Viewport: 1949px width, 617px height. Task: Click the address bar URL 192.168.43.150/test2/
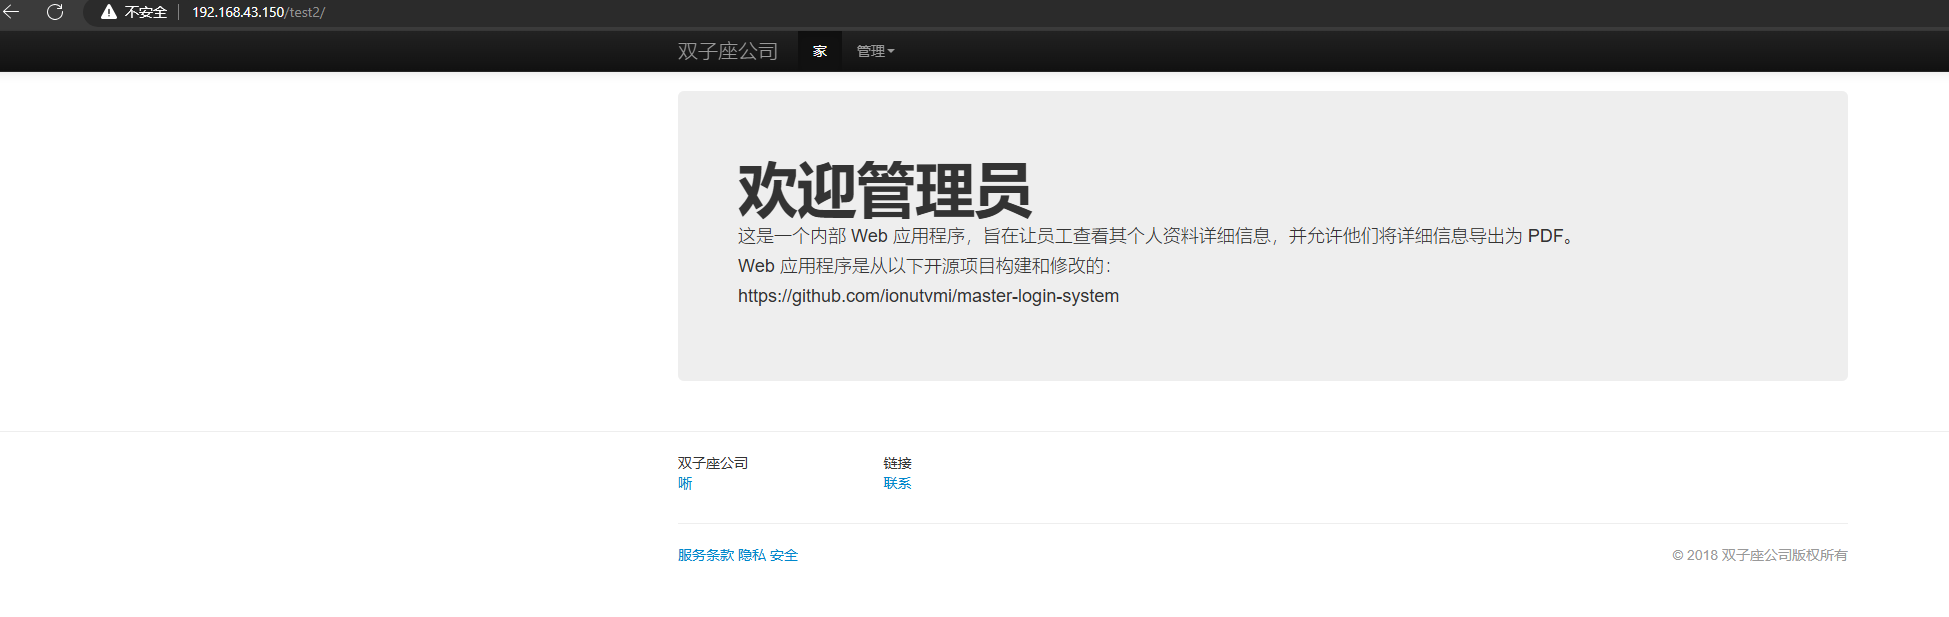258,12
